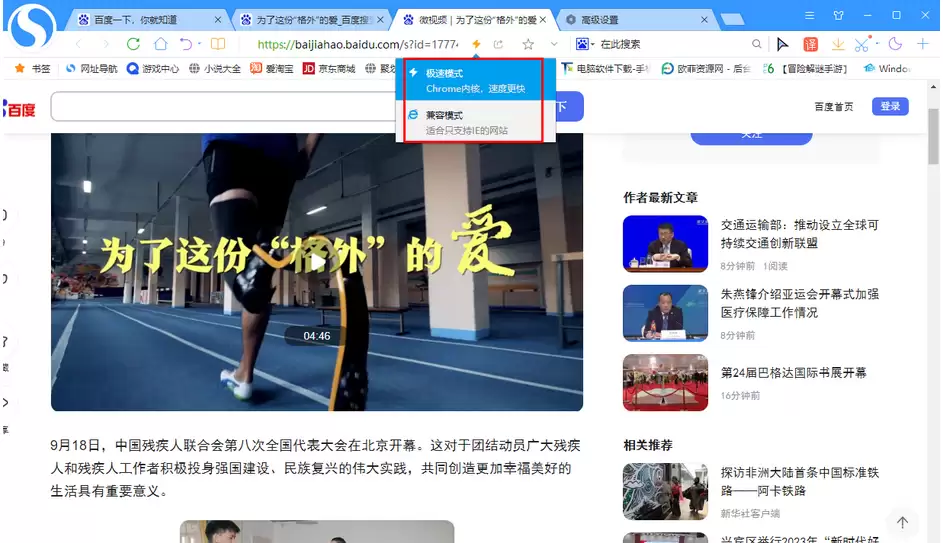This screenshot has height=543, width=943.
Task: Click the blue 登录 button
Action: pos(890,106)
